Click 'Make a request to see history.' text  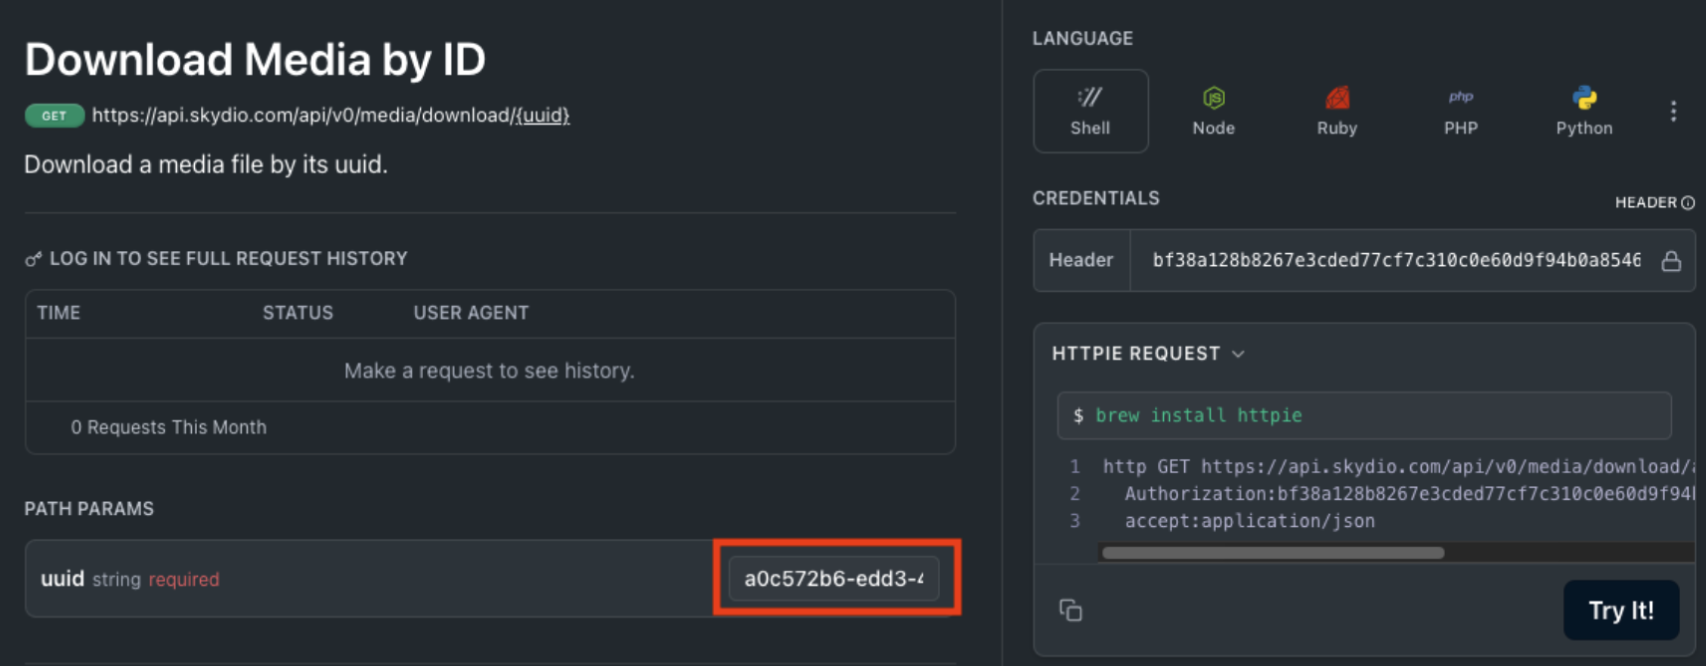[489, 371]
